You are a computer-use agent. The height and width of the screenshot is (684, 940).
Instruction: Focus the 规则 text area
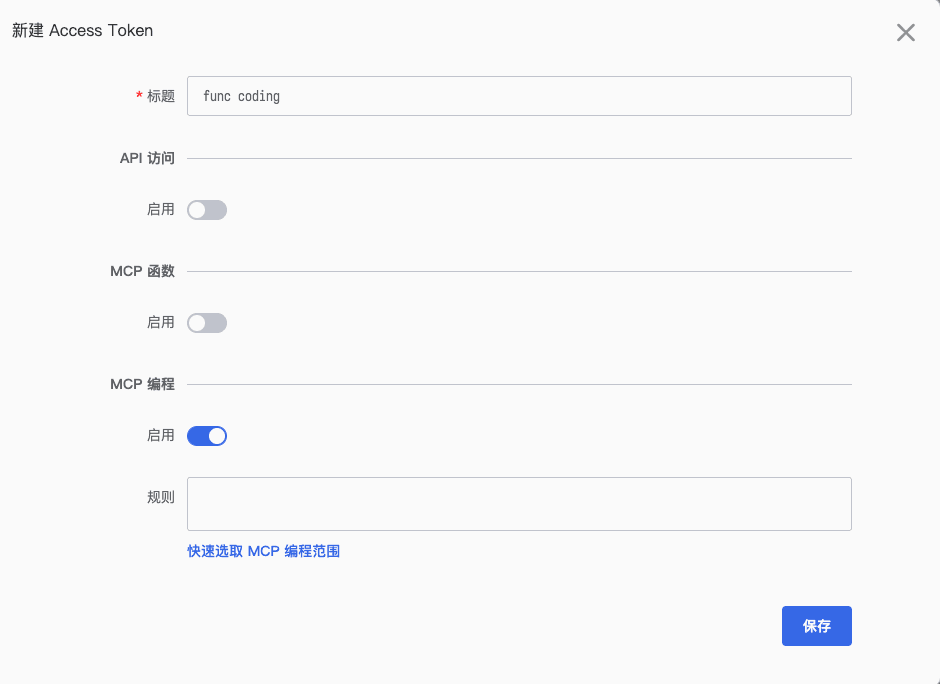pos(519,504)
